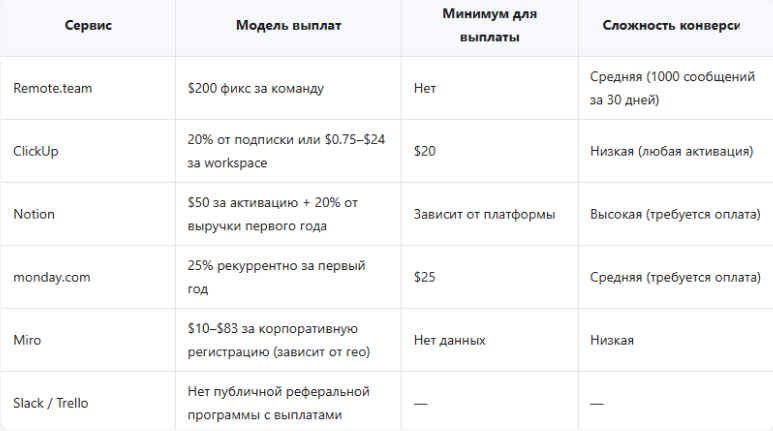Select the "Сложность конверсии" column header

point(672,25)
